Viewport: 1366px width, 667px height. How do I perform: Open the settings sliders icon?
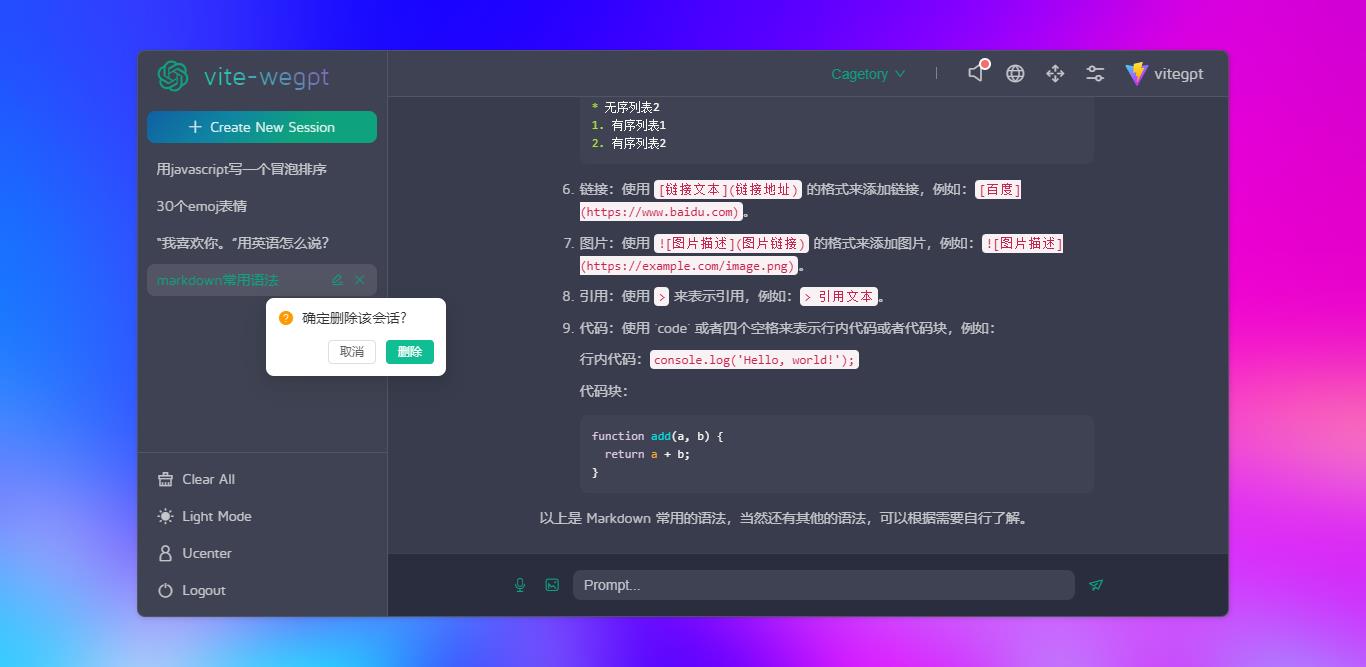click(x=1095, y=72)
